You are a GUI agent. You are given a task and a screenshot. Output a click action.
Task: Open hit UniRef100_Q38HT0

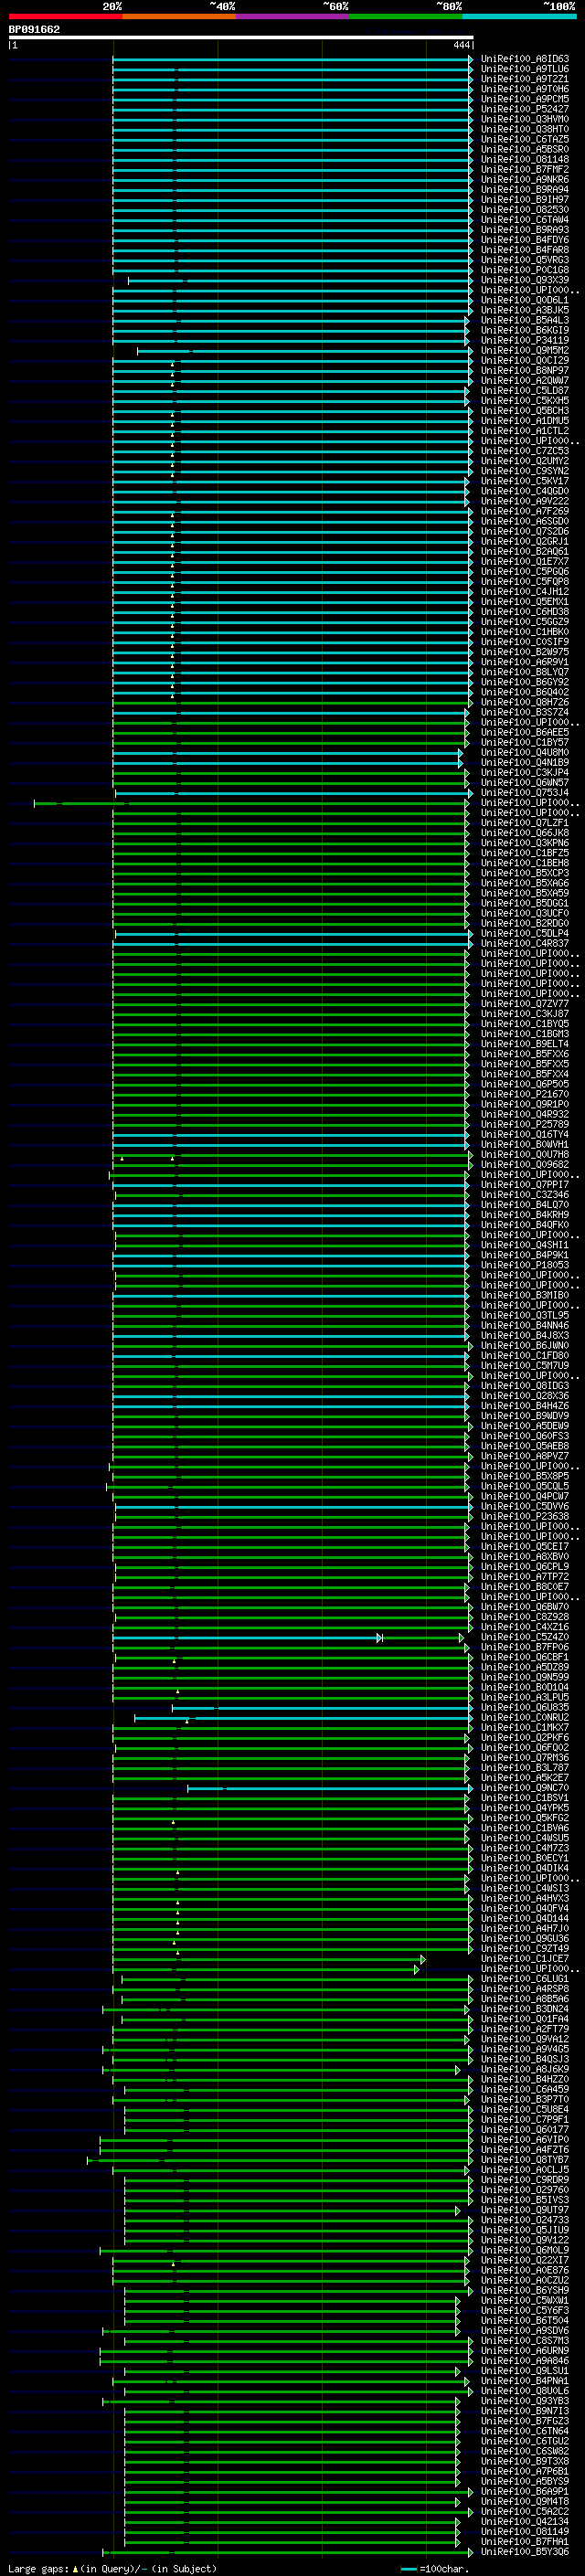pos(525,129)
